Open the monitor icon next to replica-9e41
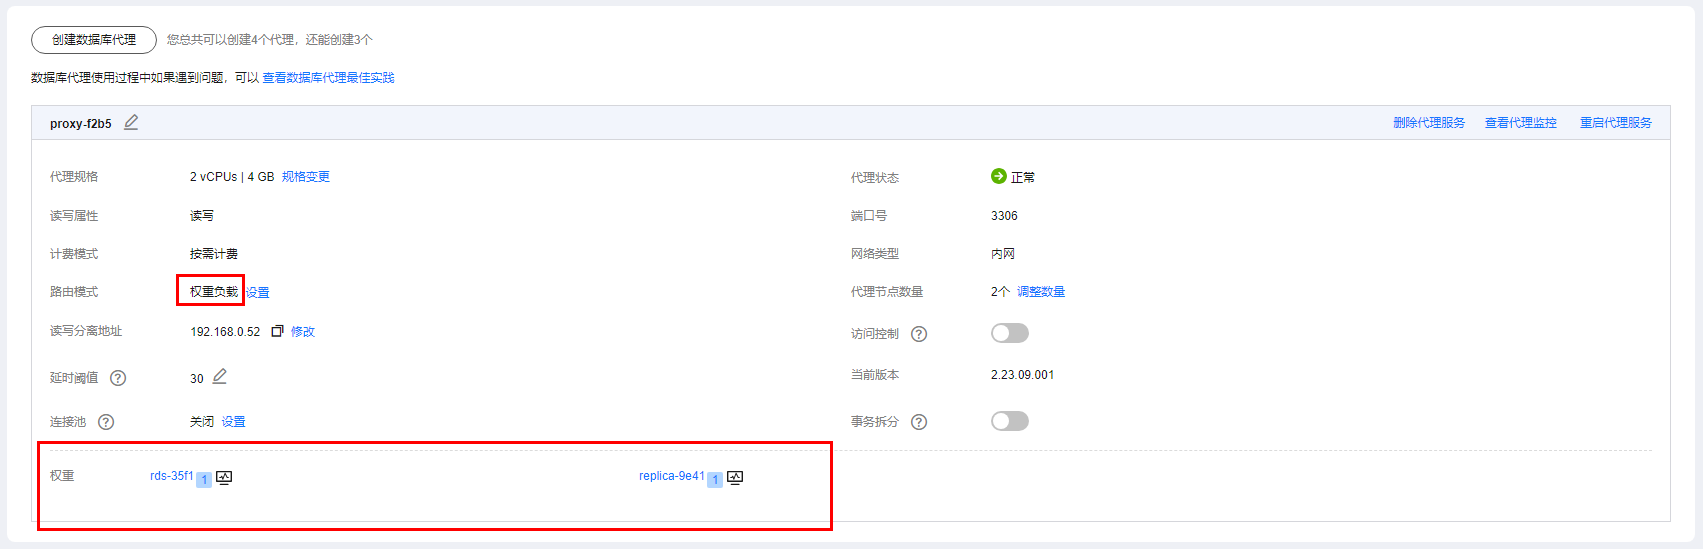 tap(735, 477)
